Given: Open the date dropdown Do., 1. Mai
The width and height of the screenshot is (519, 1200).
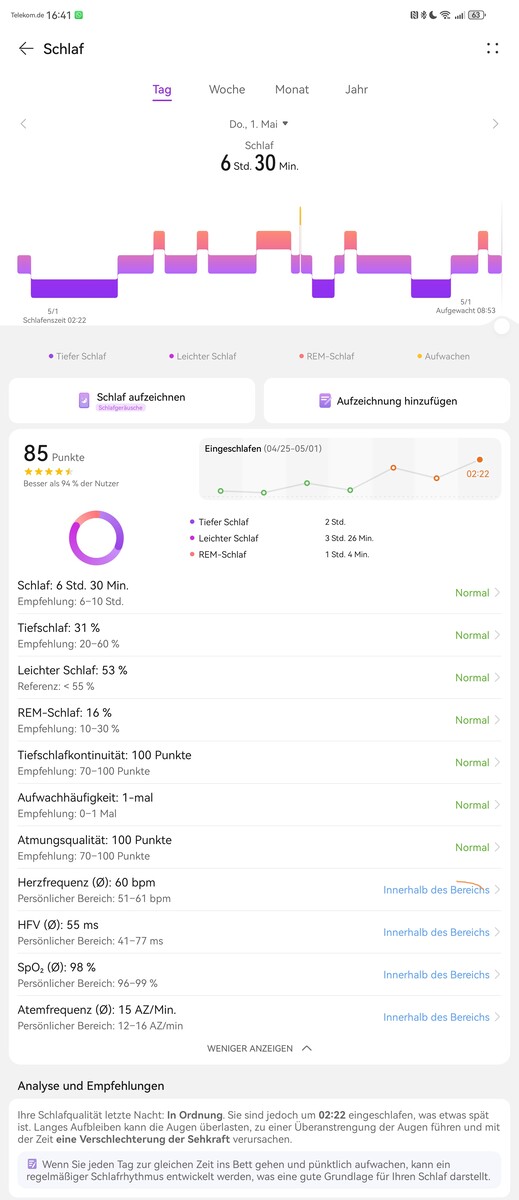Looking at the screenshot, I should (x=258, y=124).
